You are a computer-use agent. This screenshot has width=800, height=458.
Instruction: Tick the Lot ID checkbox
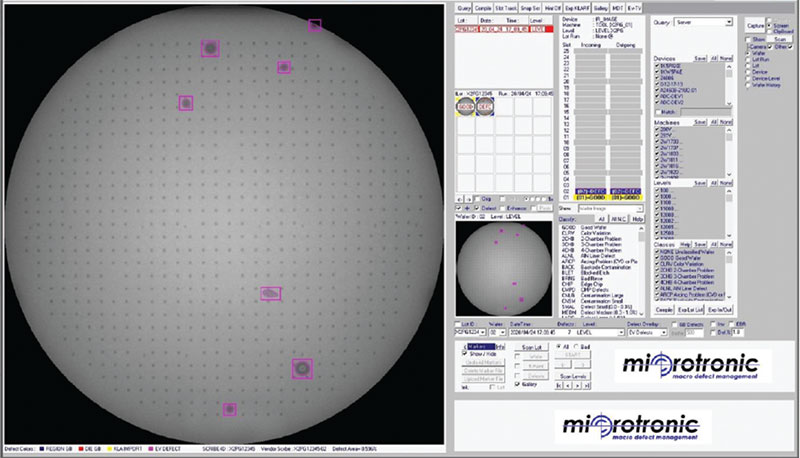pos(458,324)
